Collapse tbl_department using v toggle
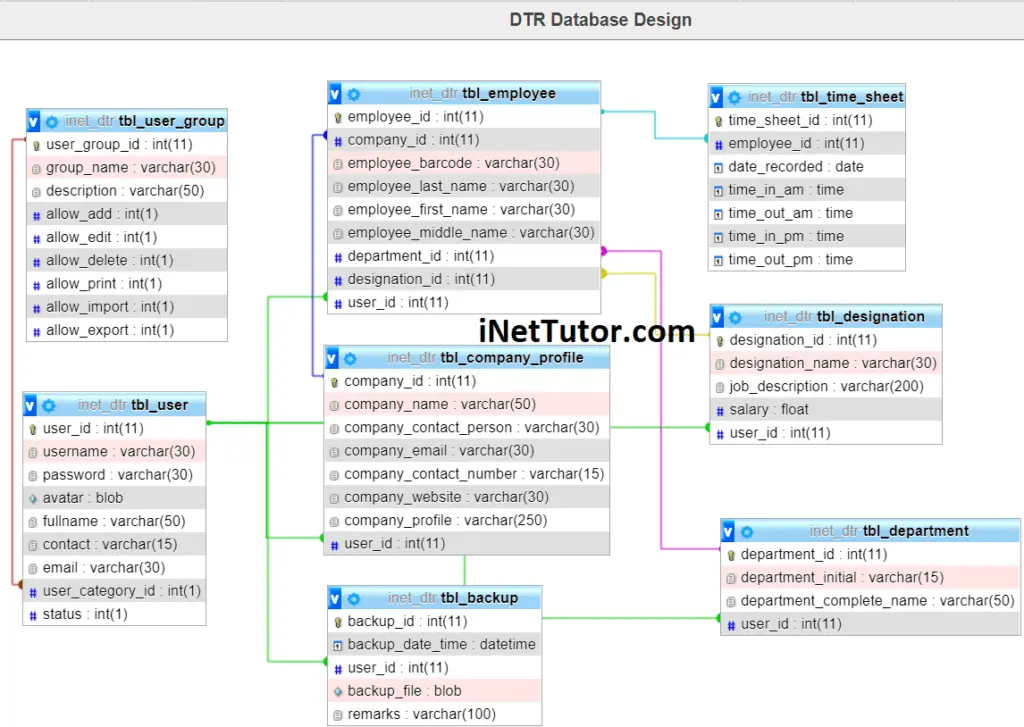This screenshot has height=727, width=1024. tap(728, 532)
